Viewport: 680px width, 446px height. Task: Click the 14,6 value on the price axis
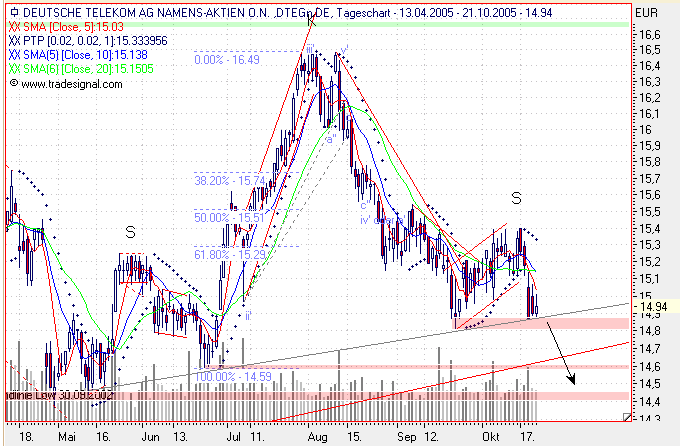click(650, 367)
